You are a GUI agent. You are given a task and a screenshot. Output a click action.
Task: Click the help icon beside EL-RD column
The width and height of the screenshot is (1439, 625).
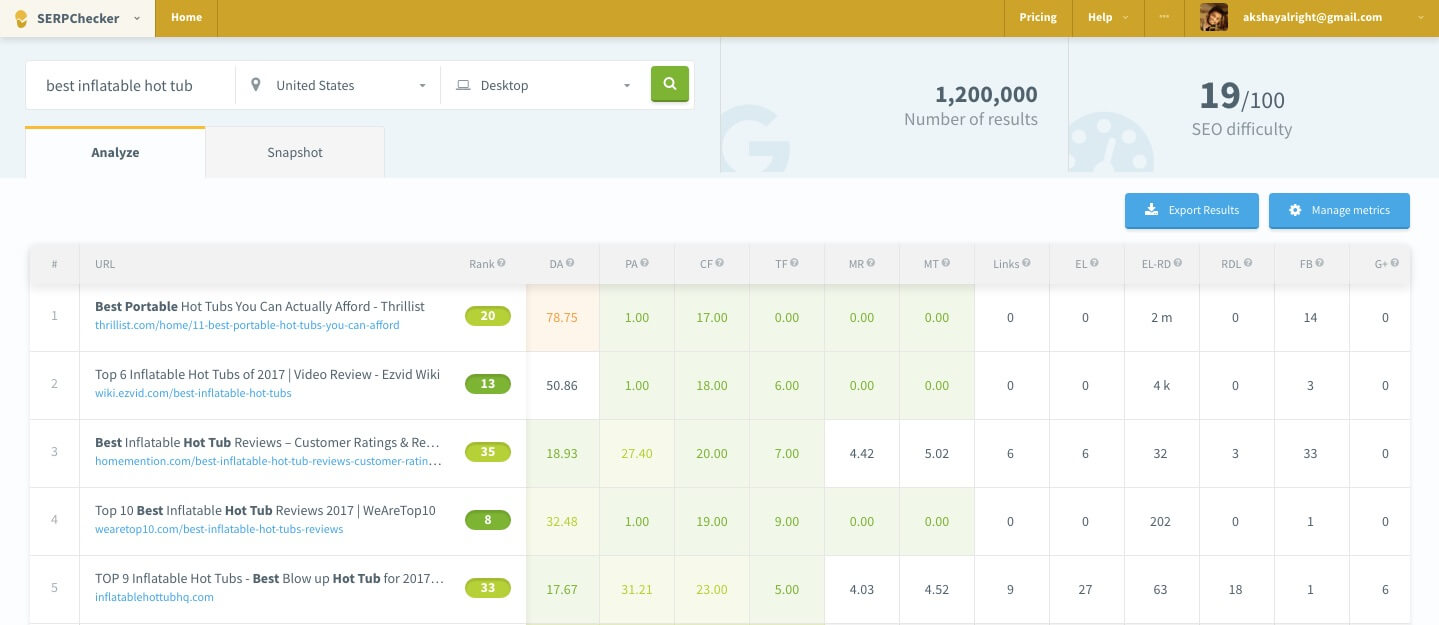1178,263
